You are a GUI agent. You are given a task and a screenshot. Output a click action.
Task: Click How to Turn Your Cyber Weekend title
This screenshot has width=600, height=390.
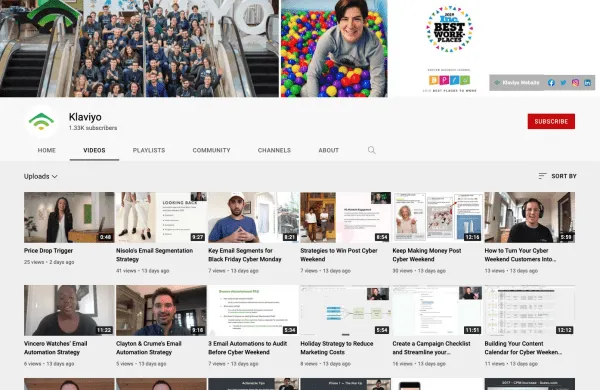coord(520,255)
